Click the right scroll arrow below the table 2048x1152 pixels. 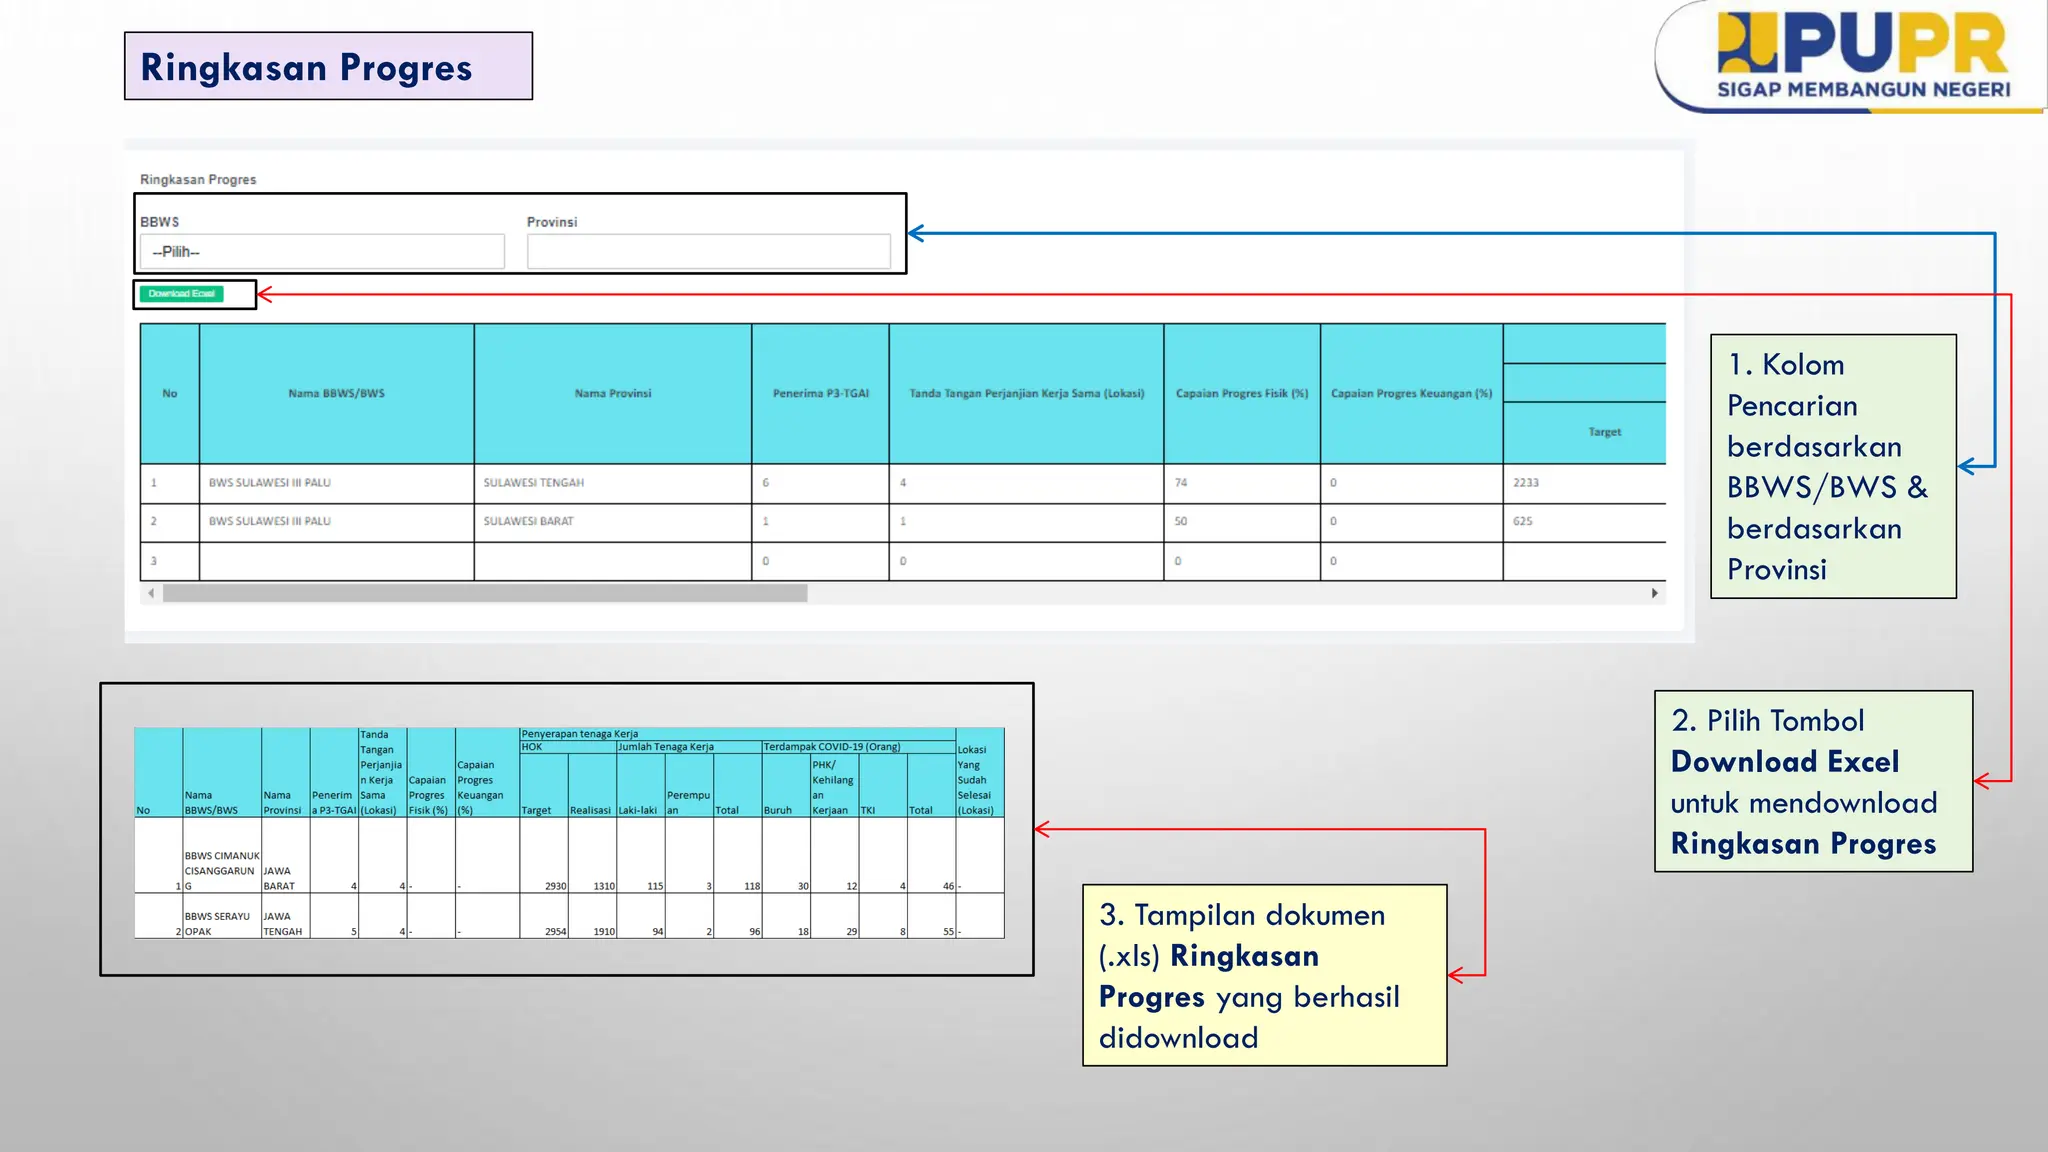pos(1655,593)
